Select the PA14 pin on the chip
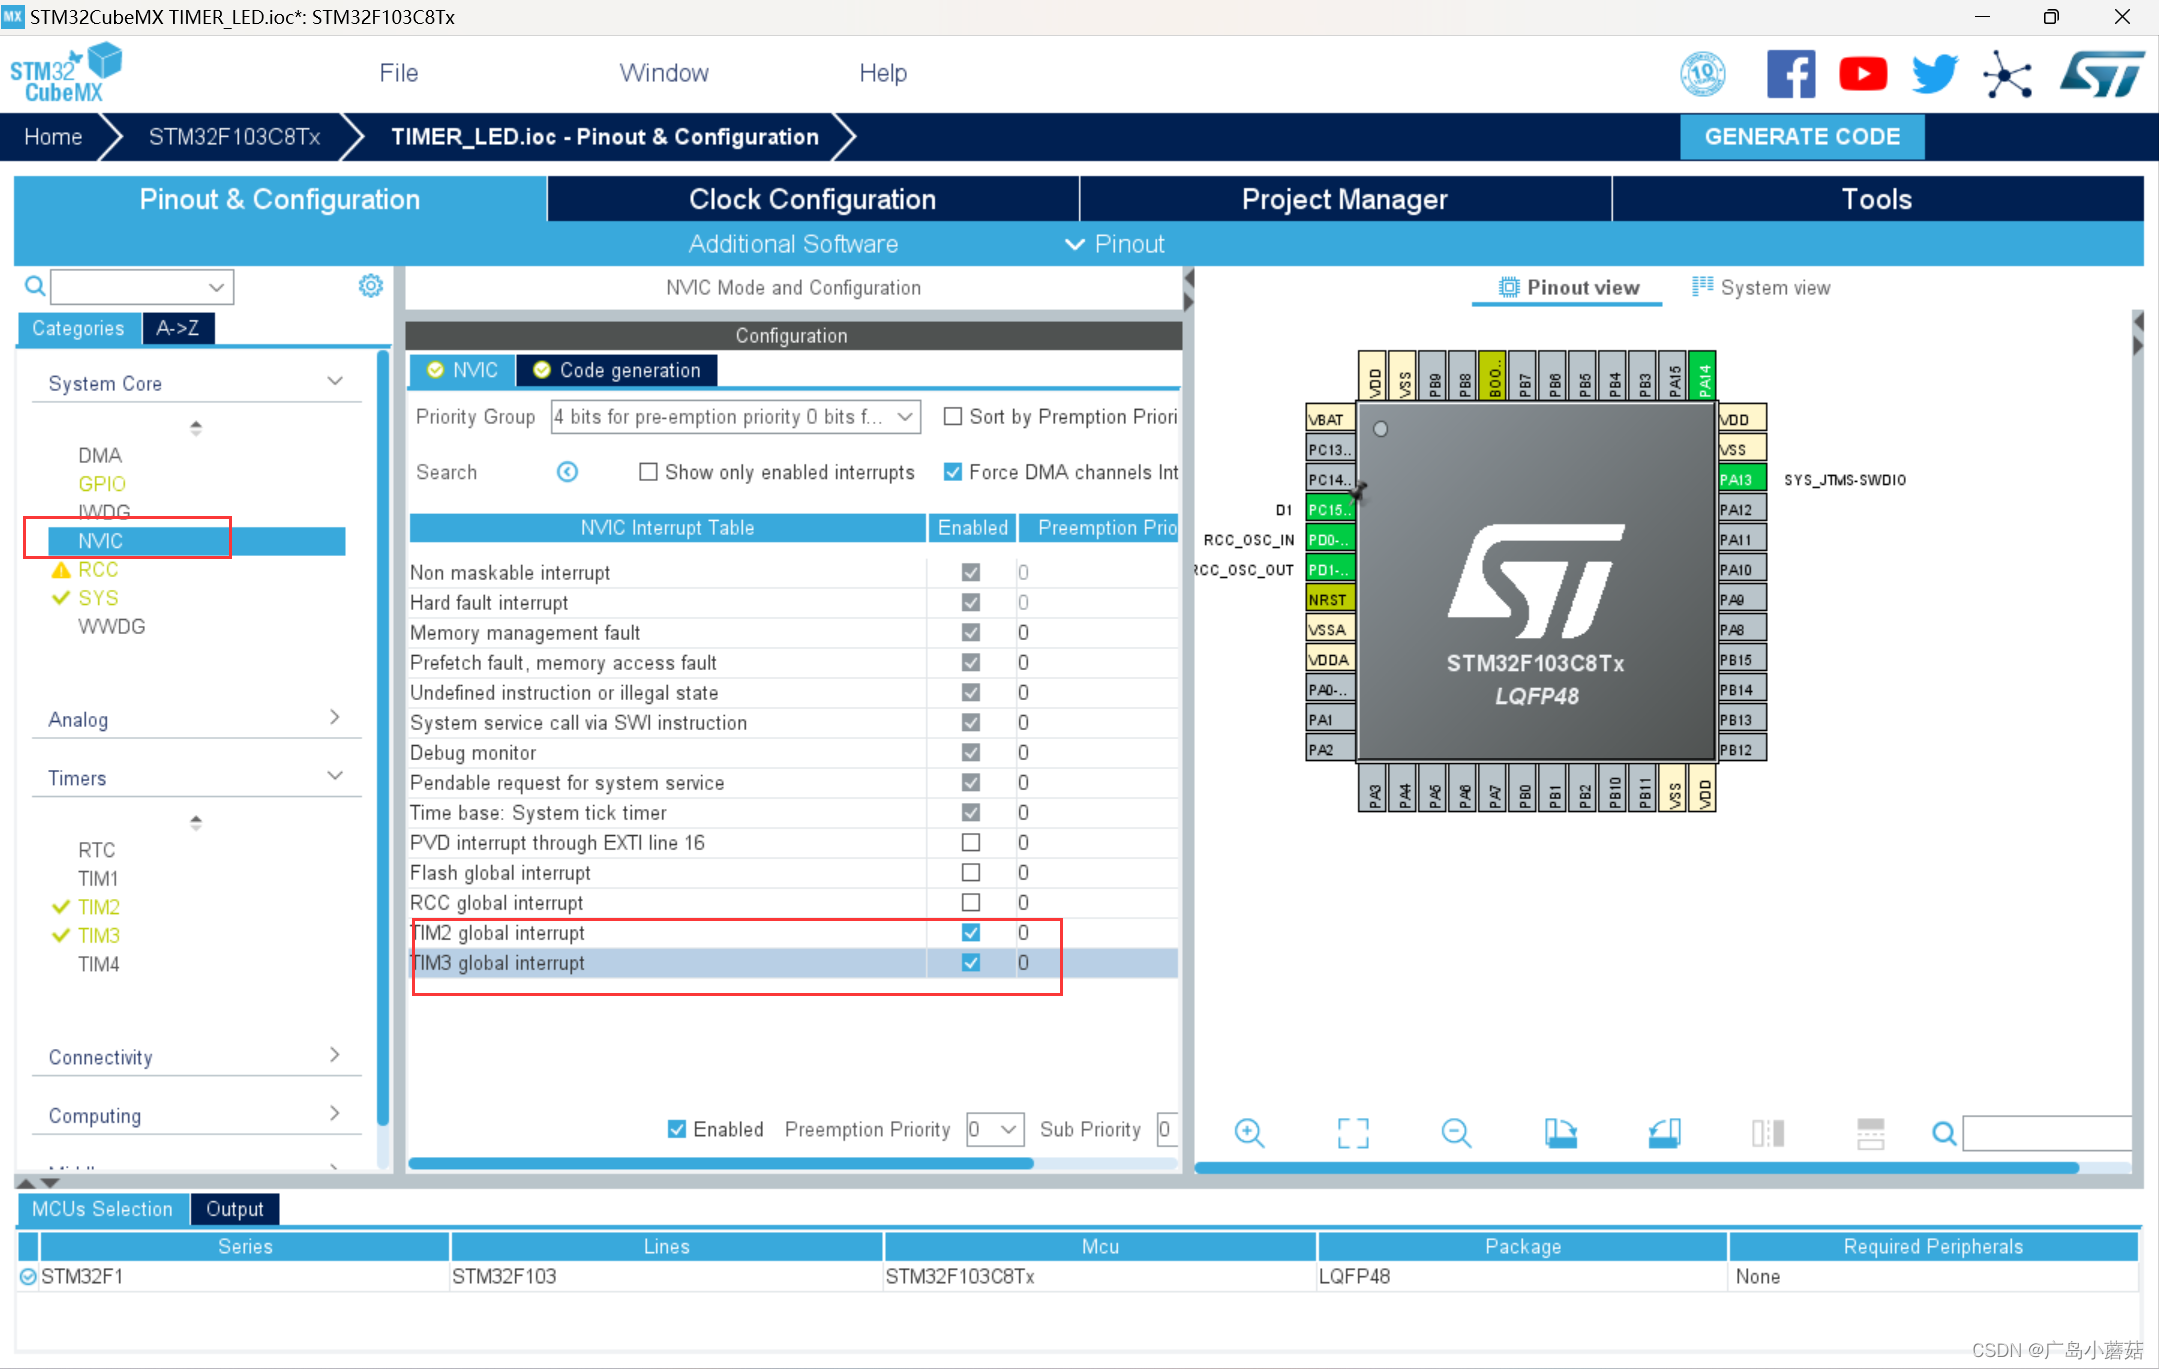Screen dimensions: 2159x1369 pyautogui.click(x=1703, y=376)
